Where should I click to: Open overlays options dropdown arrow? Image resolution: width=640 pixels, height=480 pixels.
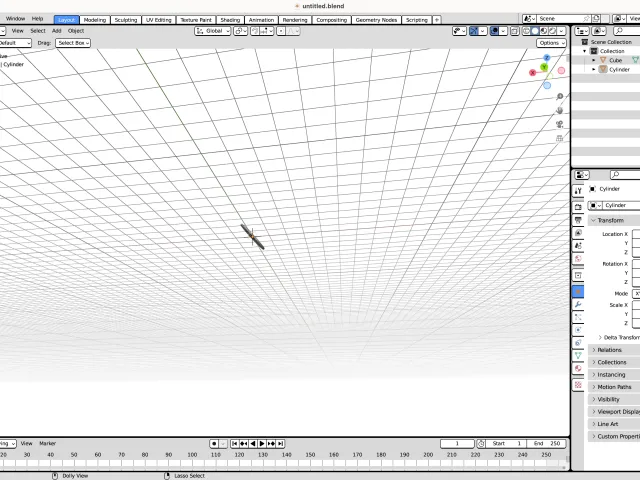coord(503,31)
